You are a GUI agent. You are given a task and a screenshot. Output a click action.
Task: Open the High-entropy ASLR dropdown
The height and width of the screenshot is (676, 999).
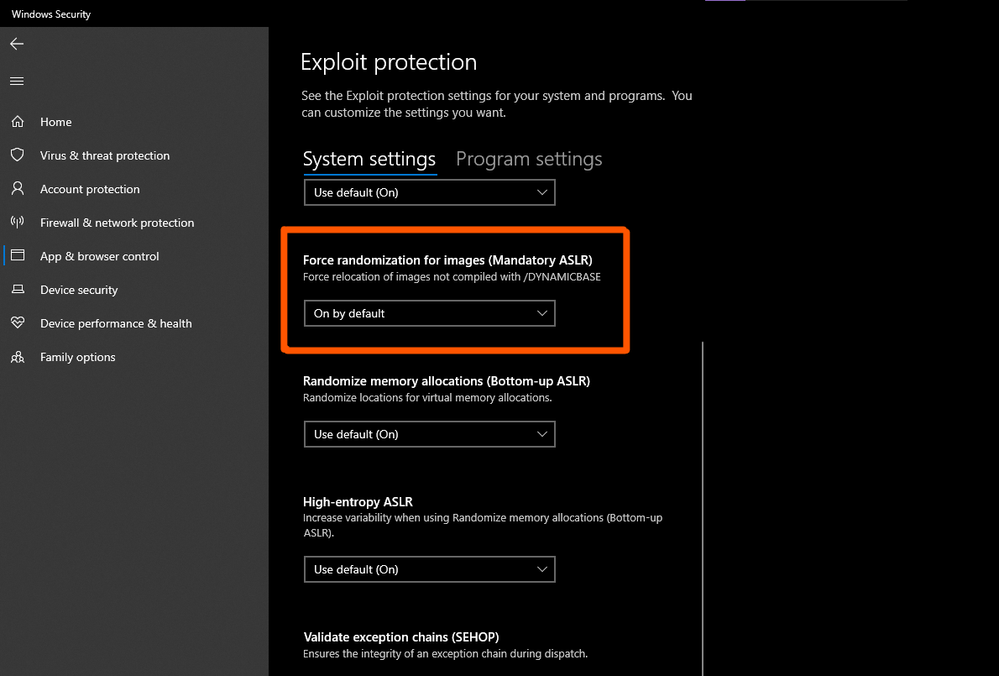pos(429,570)
